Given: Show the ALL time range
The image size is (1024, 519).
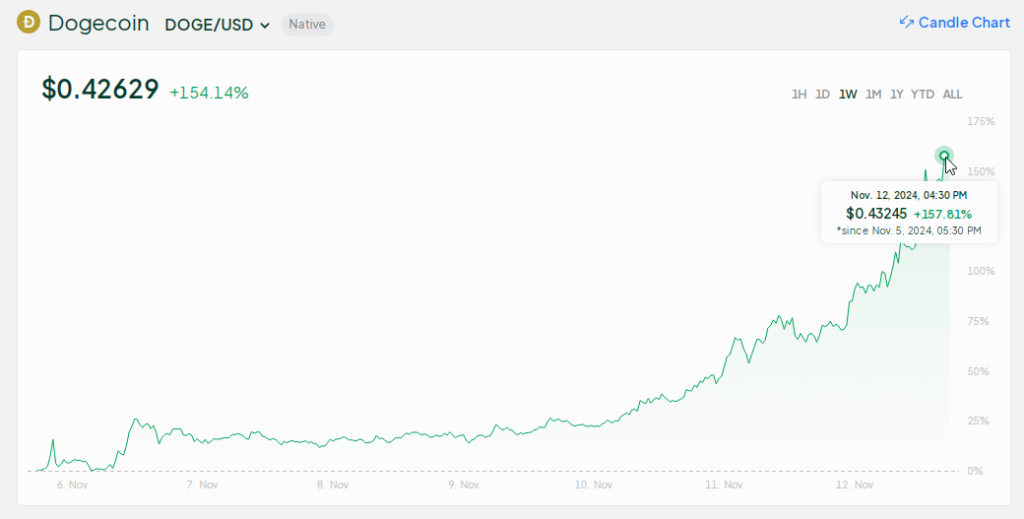Looking at the screenshot, I should (x=952, y=94).
